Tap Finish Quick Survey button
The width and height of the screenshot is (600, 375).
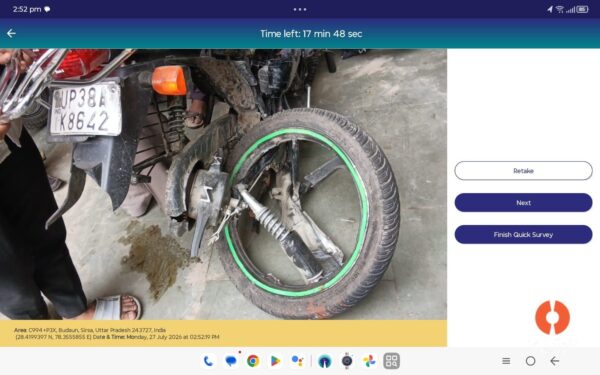click(523, 235)
